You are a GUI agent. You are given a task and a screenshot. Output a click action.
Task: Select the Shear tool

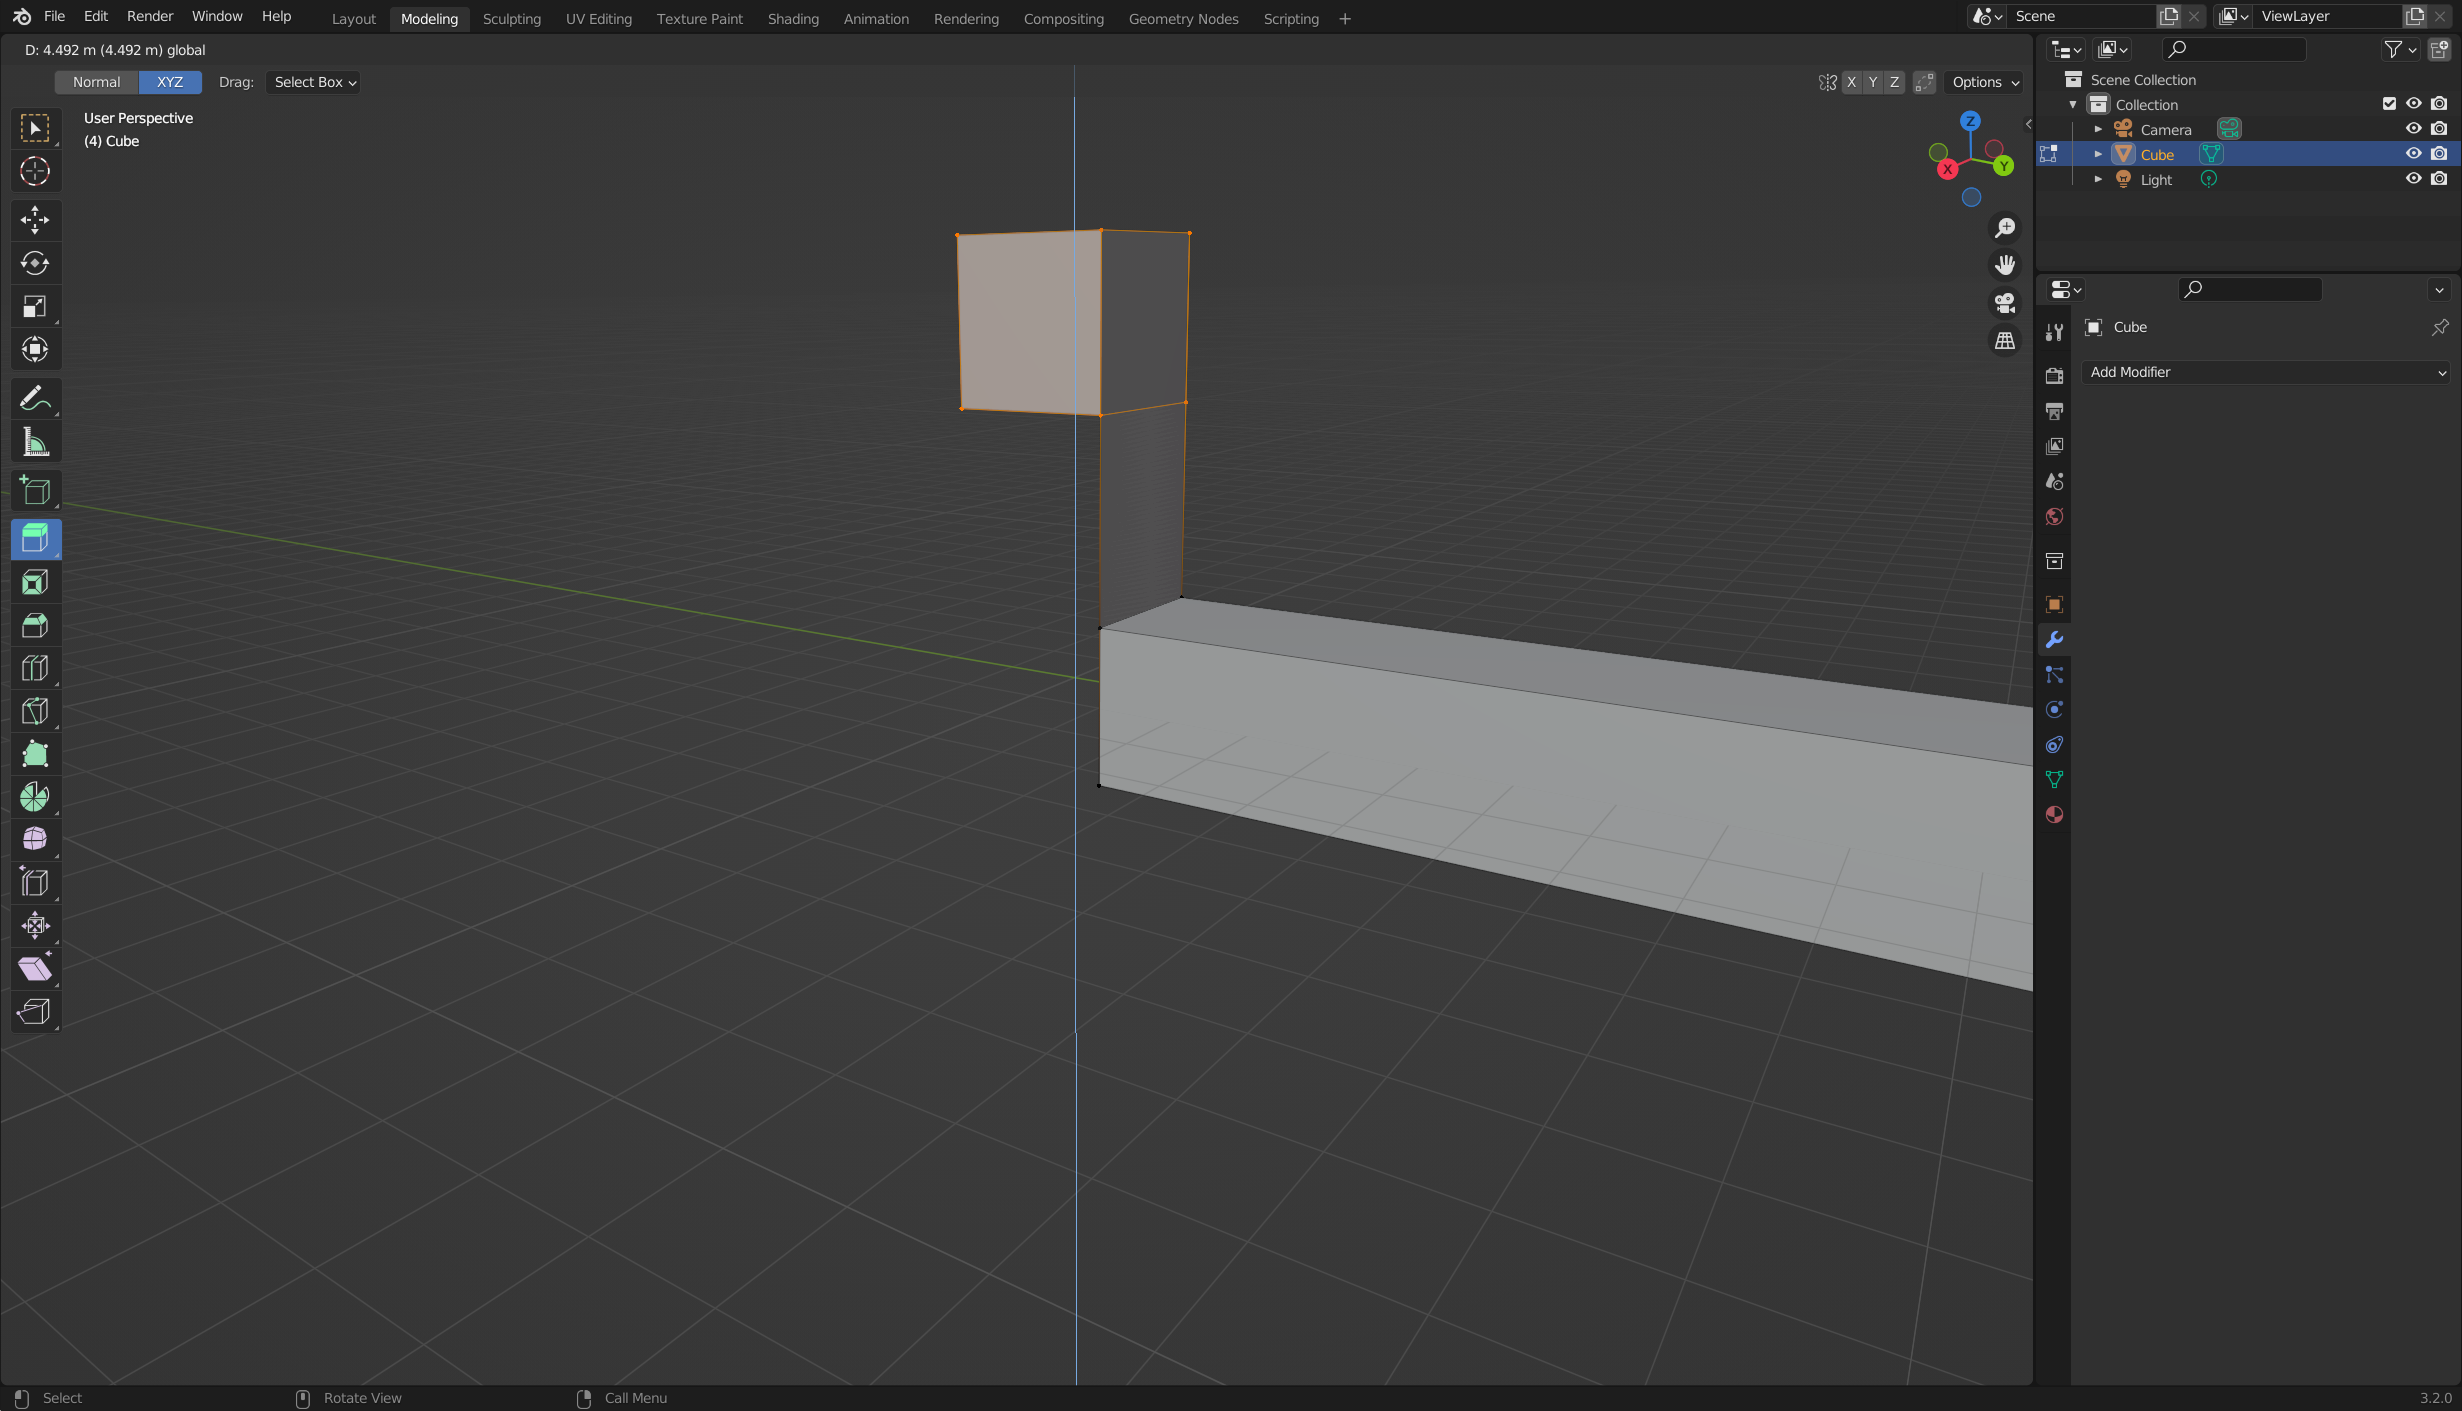point(35,968)
